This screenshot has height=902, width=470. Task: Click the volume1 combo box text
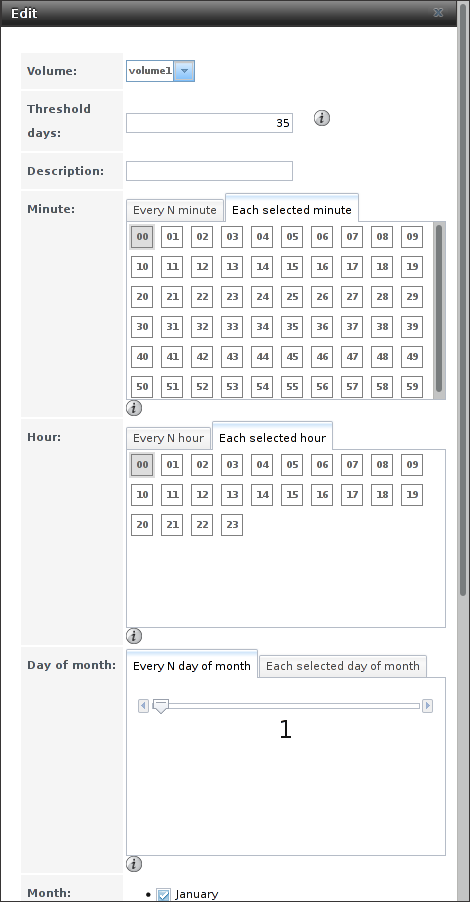(x=150, y=71)
